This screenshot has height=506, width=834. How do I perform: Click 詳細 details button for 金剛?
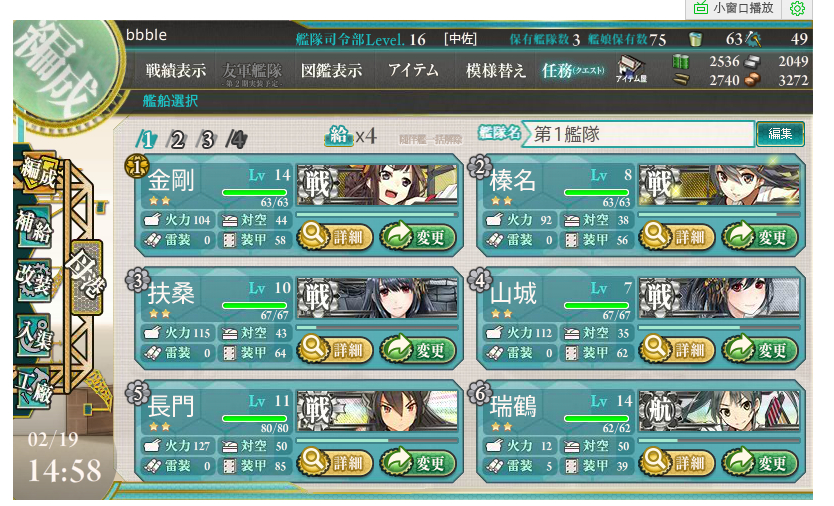tap(335, 236)
